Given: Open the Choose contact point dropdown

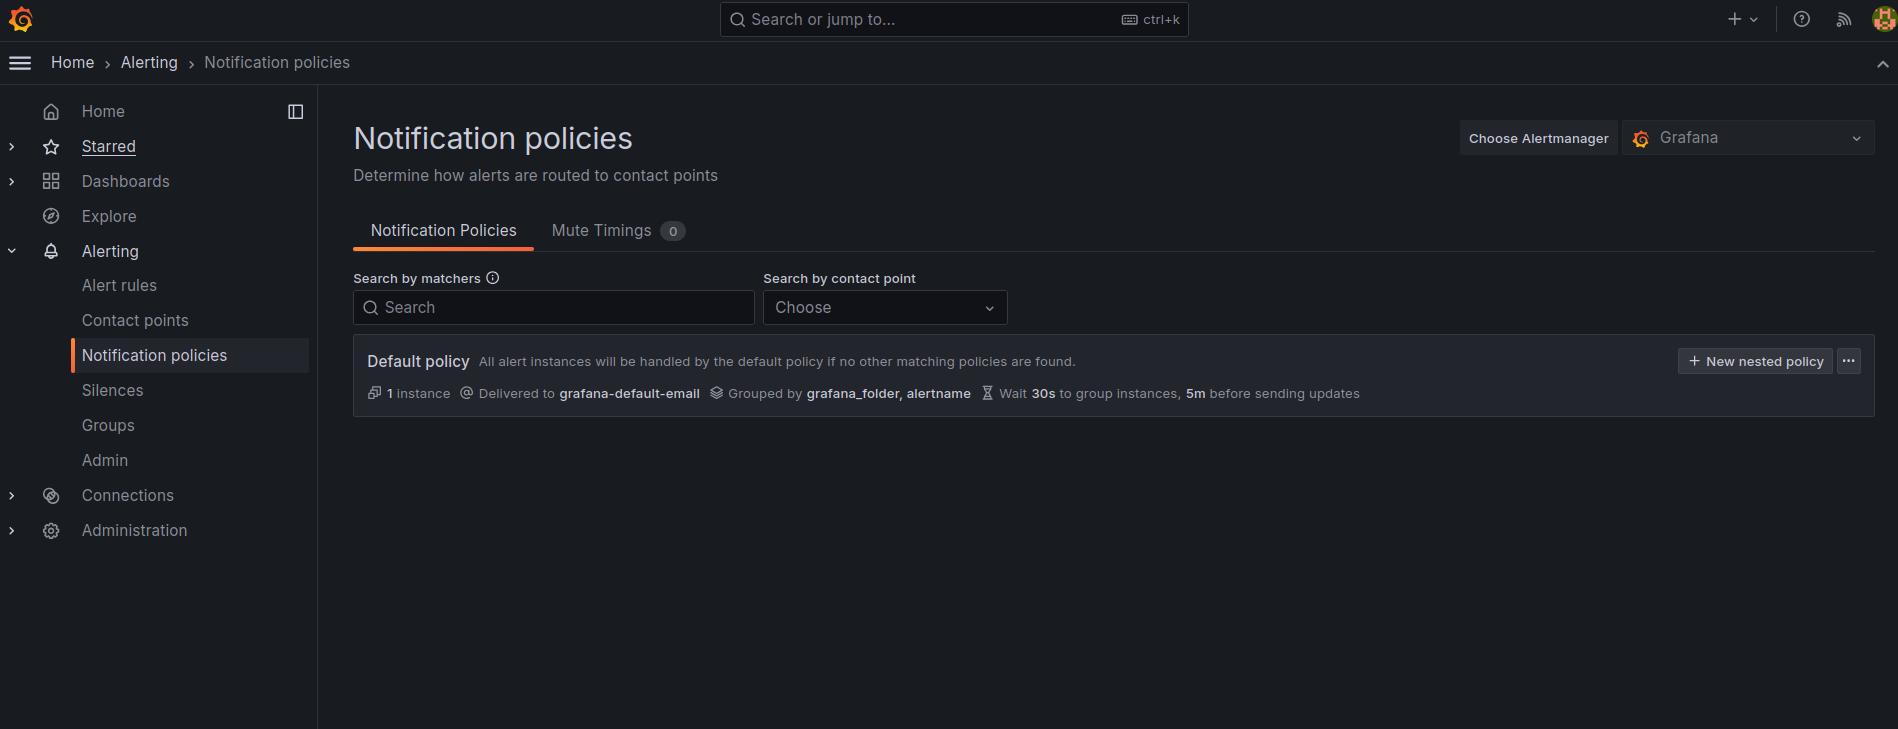Looking at the screenshot, I should (885, 307).
